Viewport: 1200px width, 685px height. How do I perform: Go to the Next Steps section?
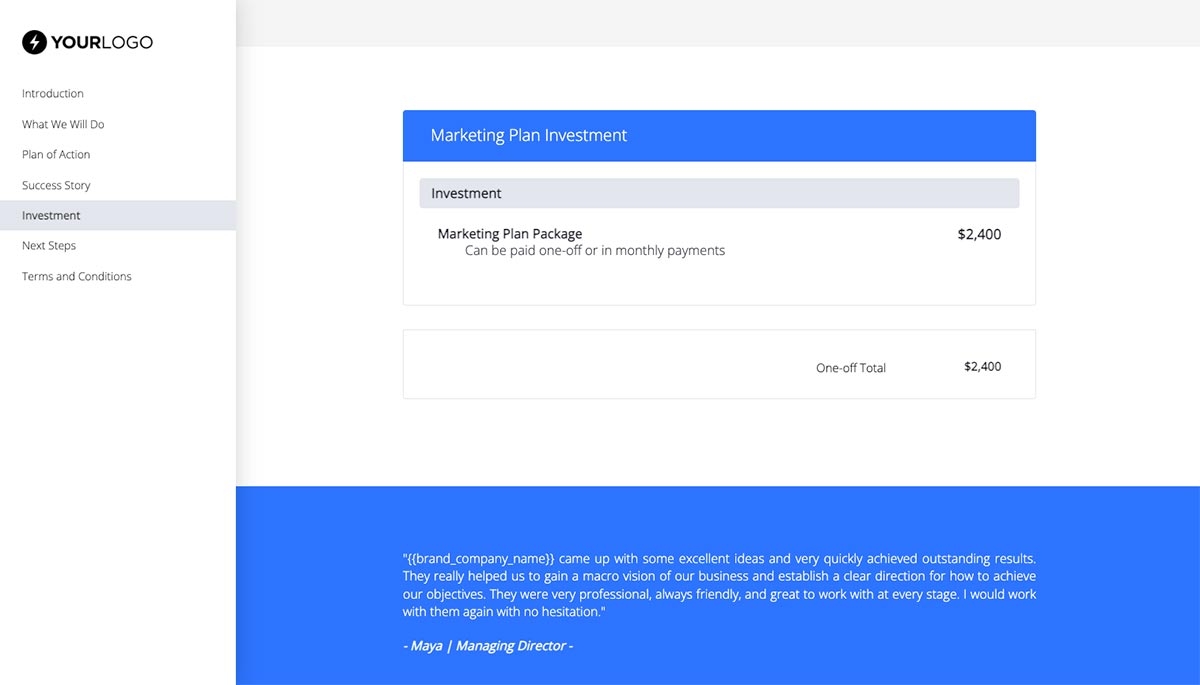click(48, 245)
